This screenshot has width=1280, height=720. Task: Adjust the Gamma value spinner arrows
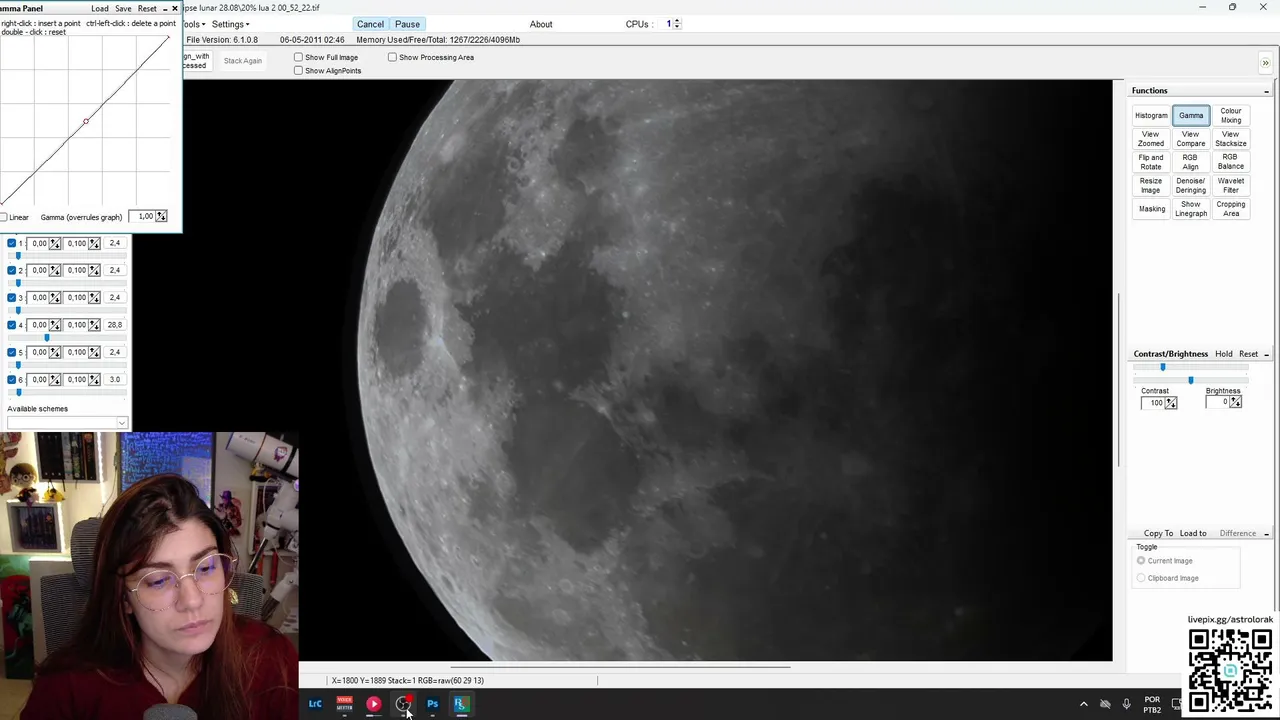[x=161, y=217]
